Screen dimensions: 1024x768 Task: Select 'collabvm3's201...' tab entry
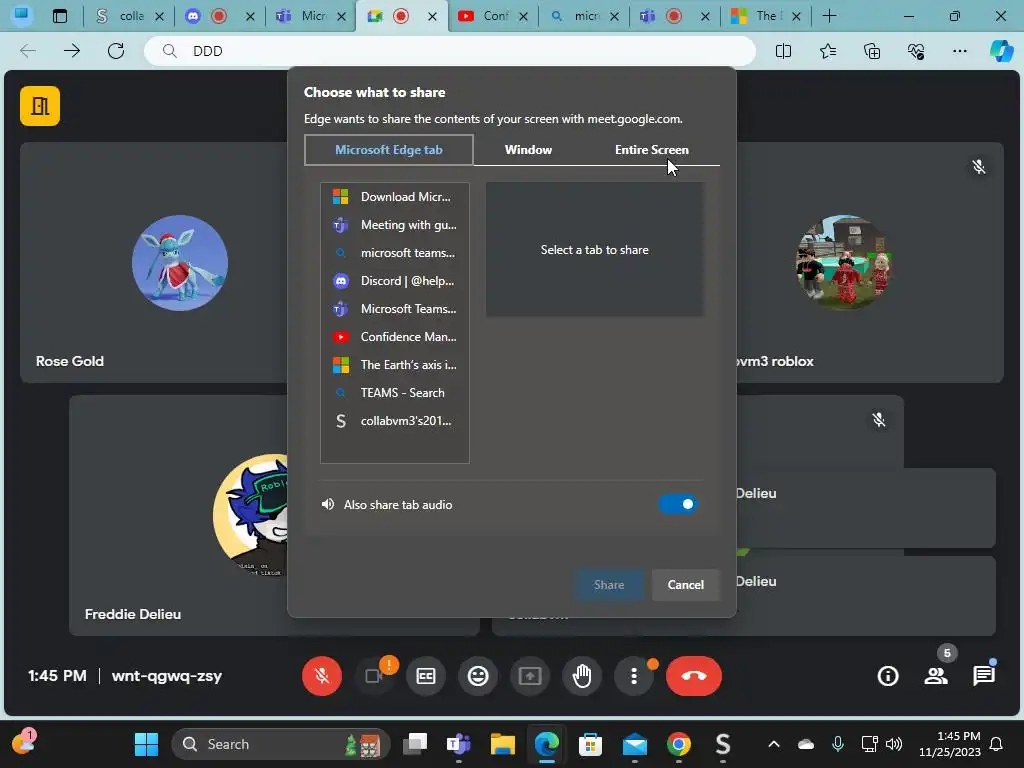[x=395, y=421]
